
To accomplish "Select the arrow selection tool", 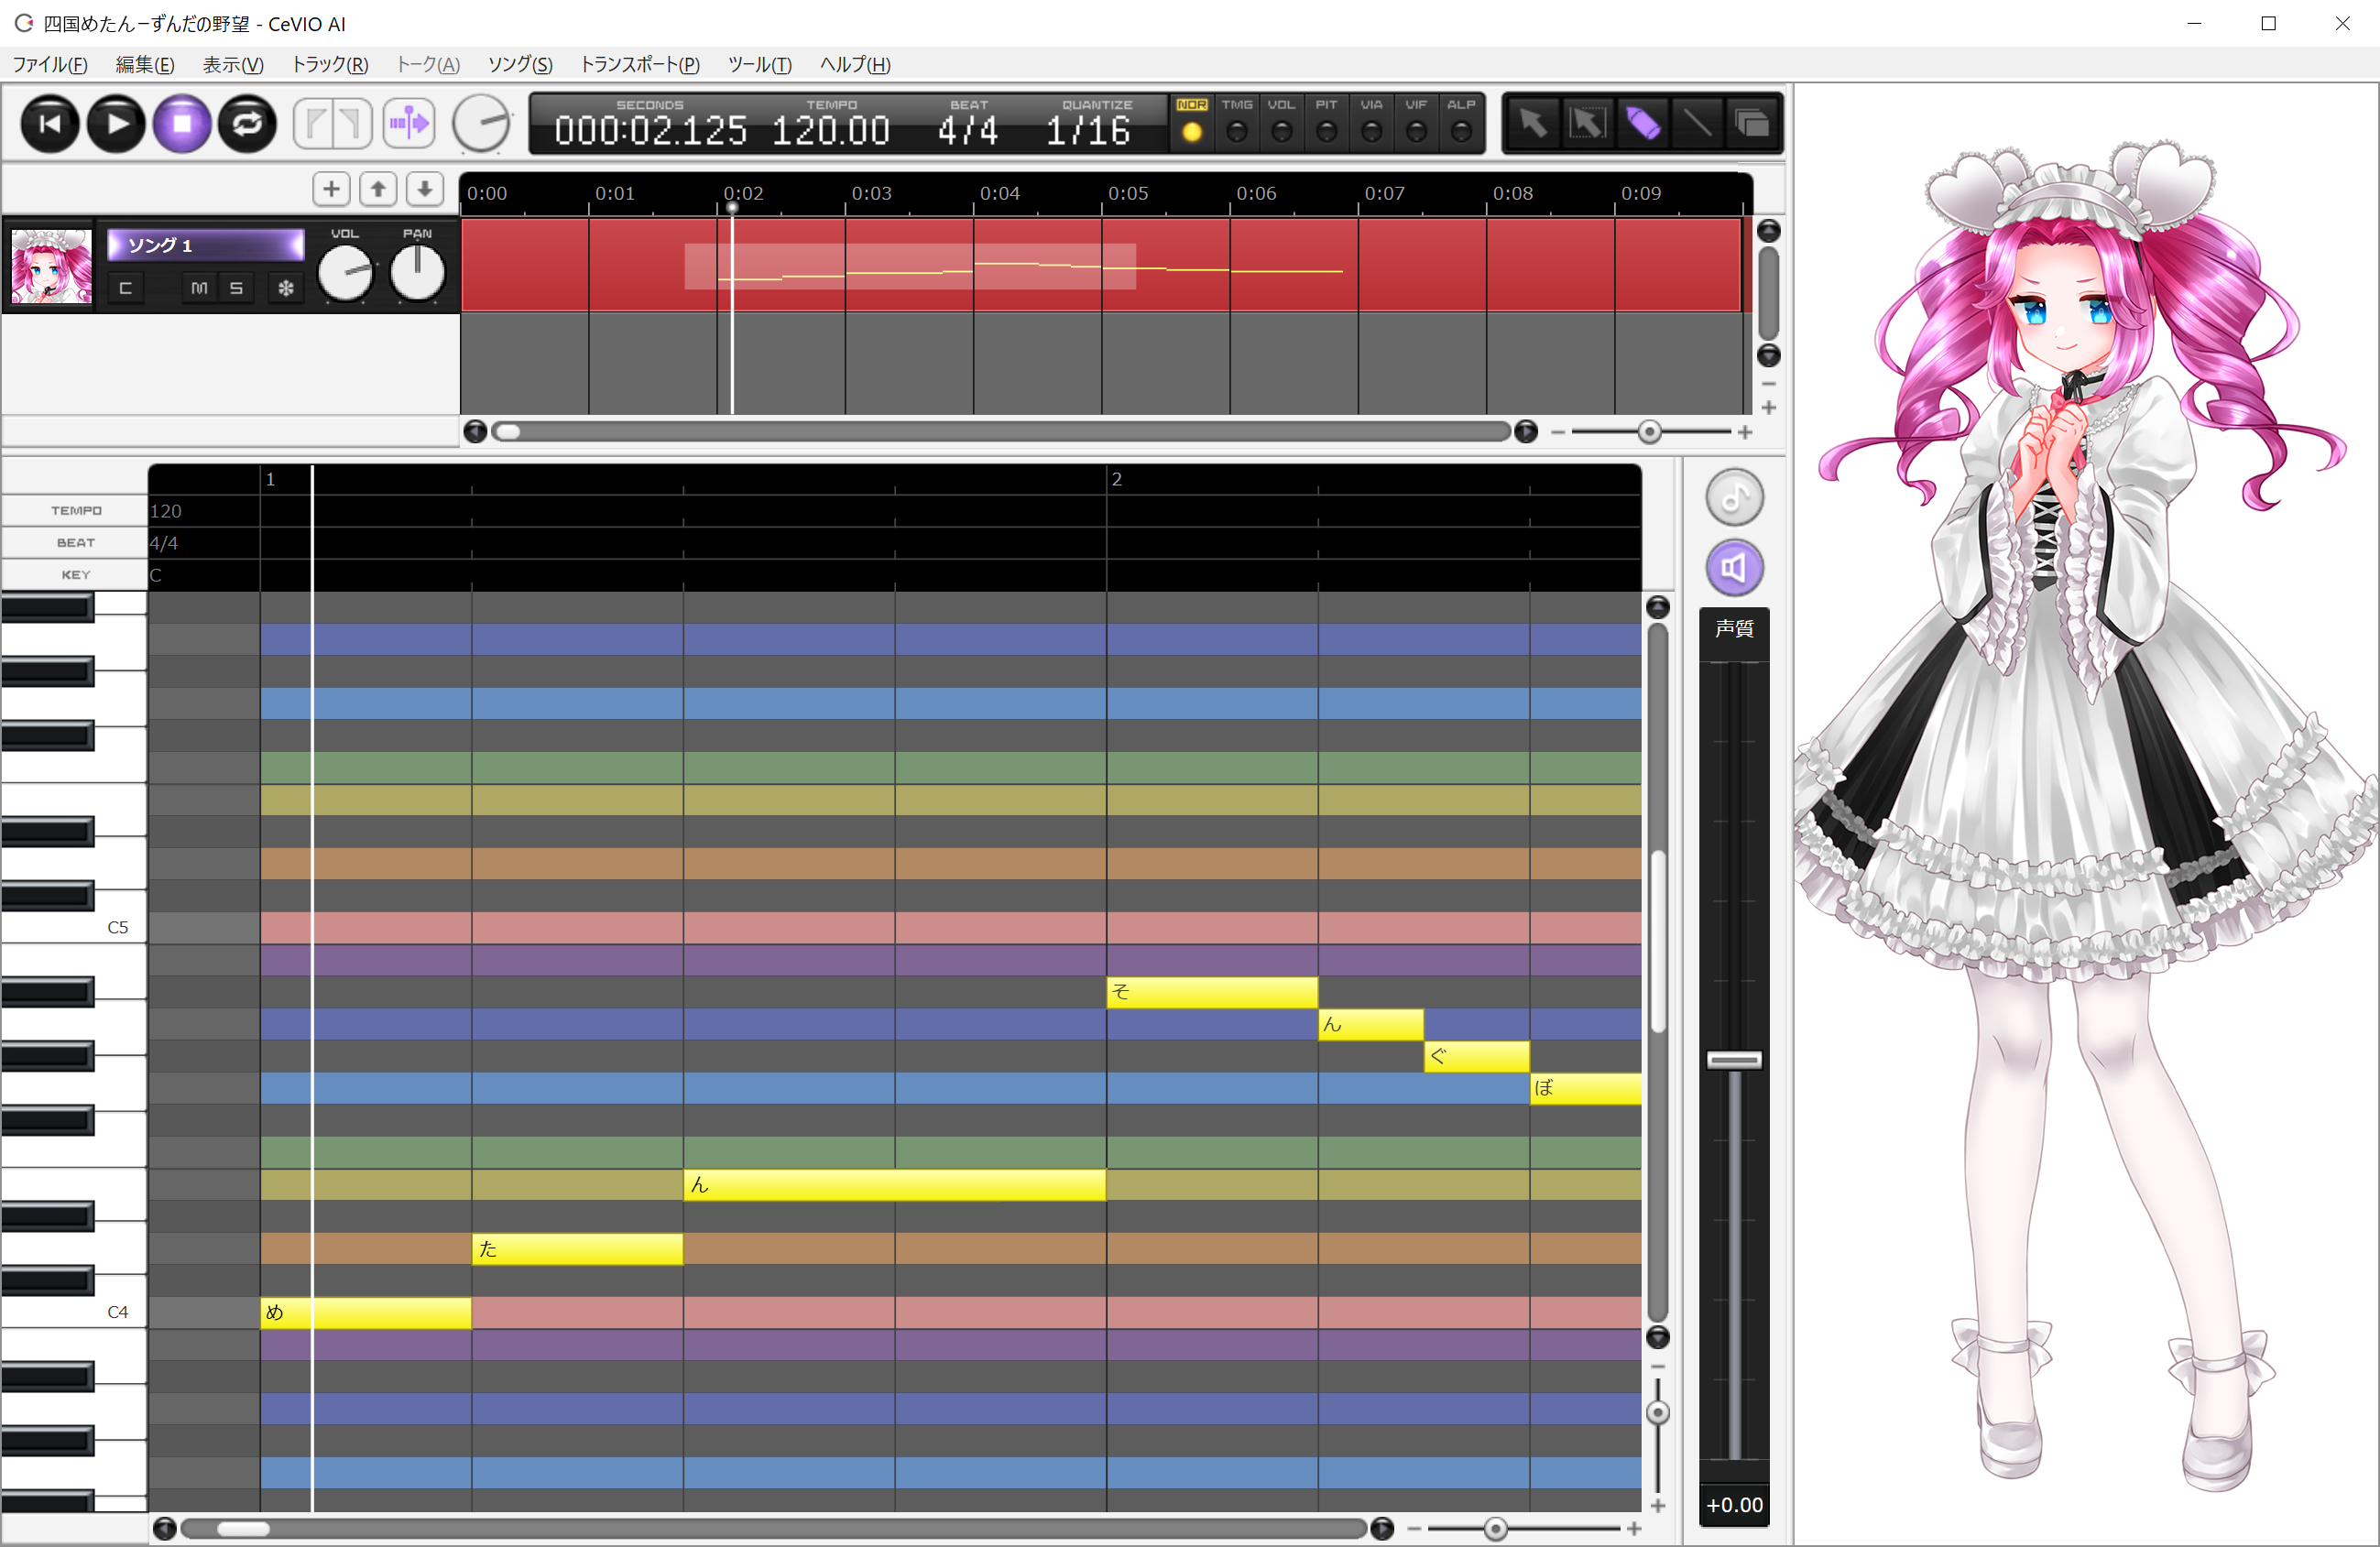I will click(1532, 124).
